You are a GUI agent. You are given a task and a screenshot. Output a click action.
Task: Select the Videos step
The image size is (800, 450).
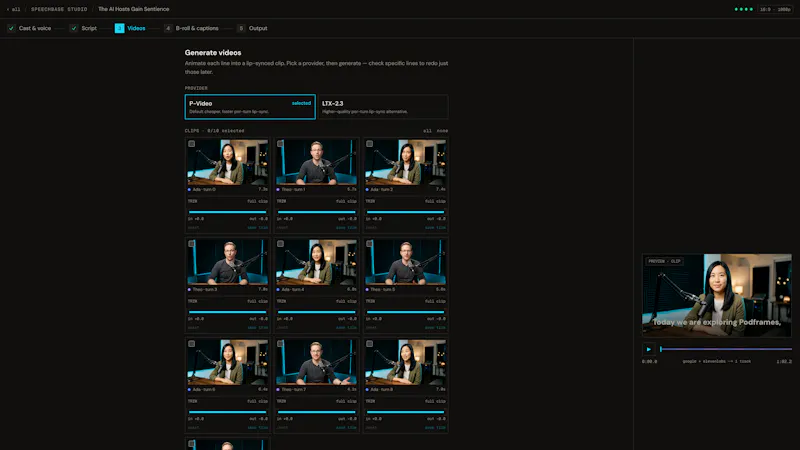[x=130, y=28]
